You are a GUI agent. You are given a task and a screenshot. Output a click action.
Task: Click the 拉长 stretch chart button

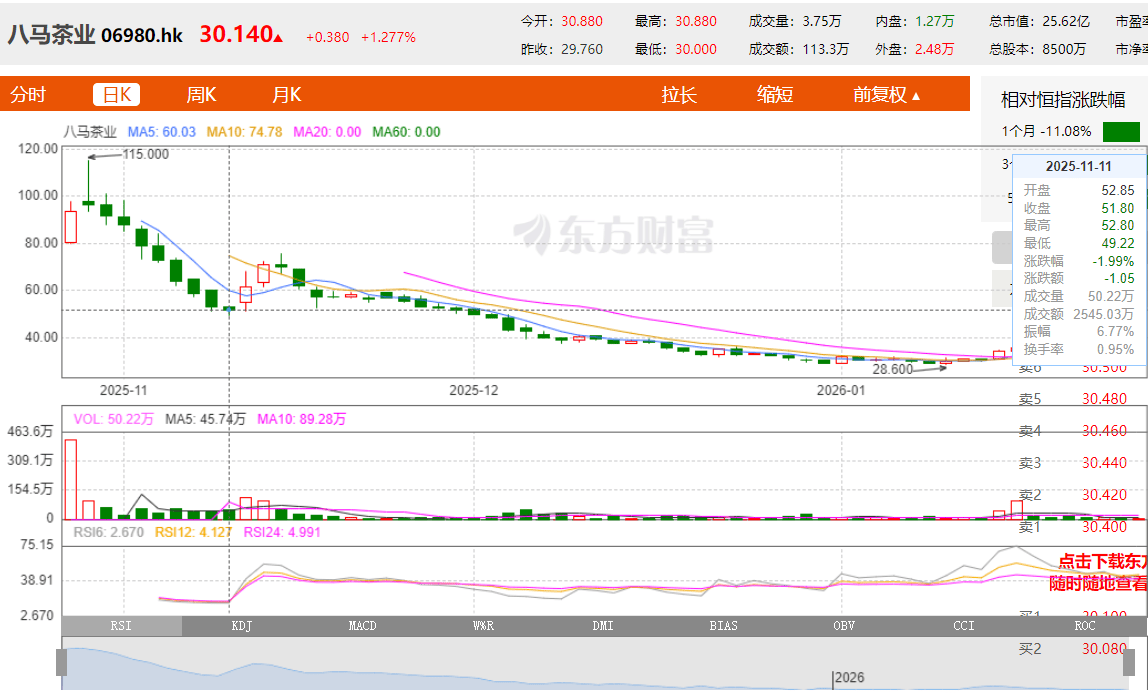point(679,94)
